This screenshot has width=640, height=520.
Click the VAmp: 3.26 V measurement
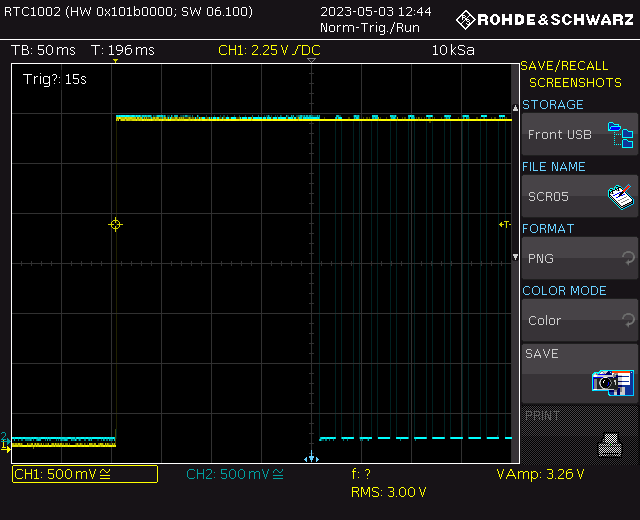pyautogui.click(x=540, y=474)
